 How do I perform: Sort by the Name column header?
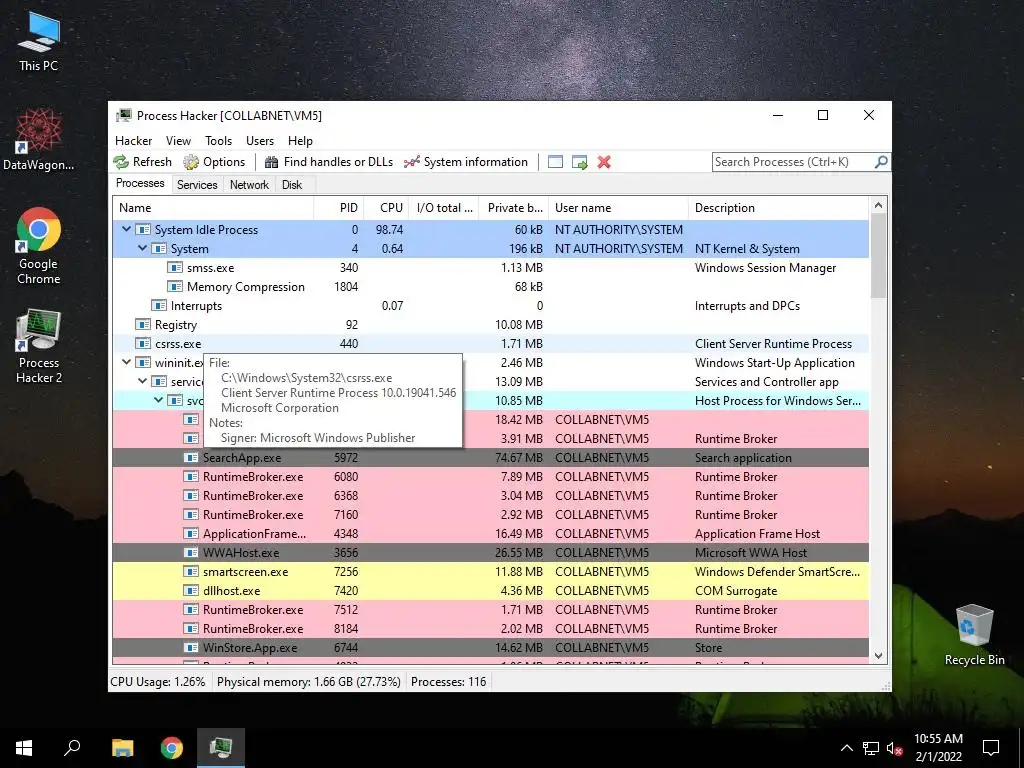pos(214,208)
